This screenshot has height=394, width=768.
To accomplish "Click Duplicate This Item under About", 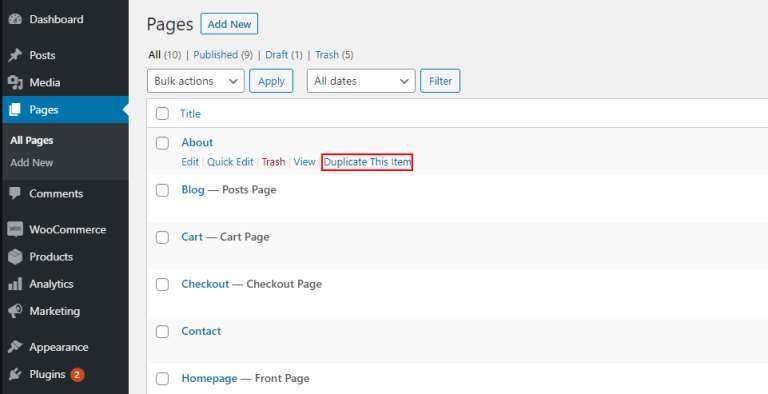I will [367, 162].
